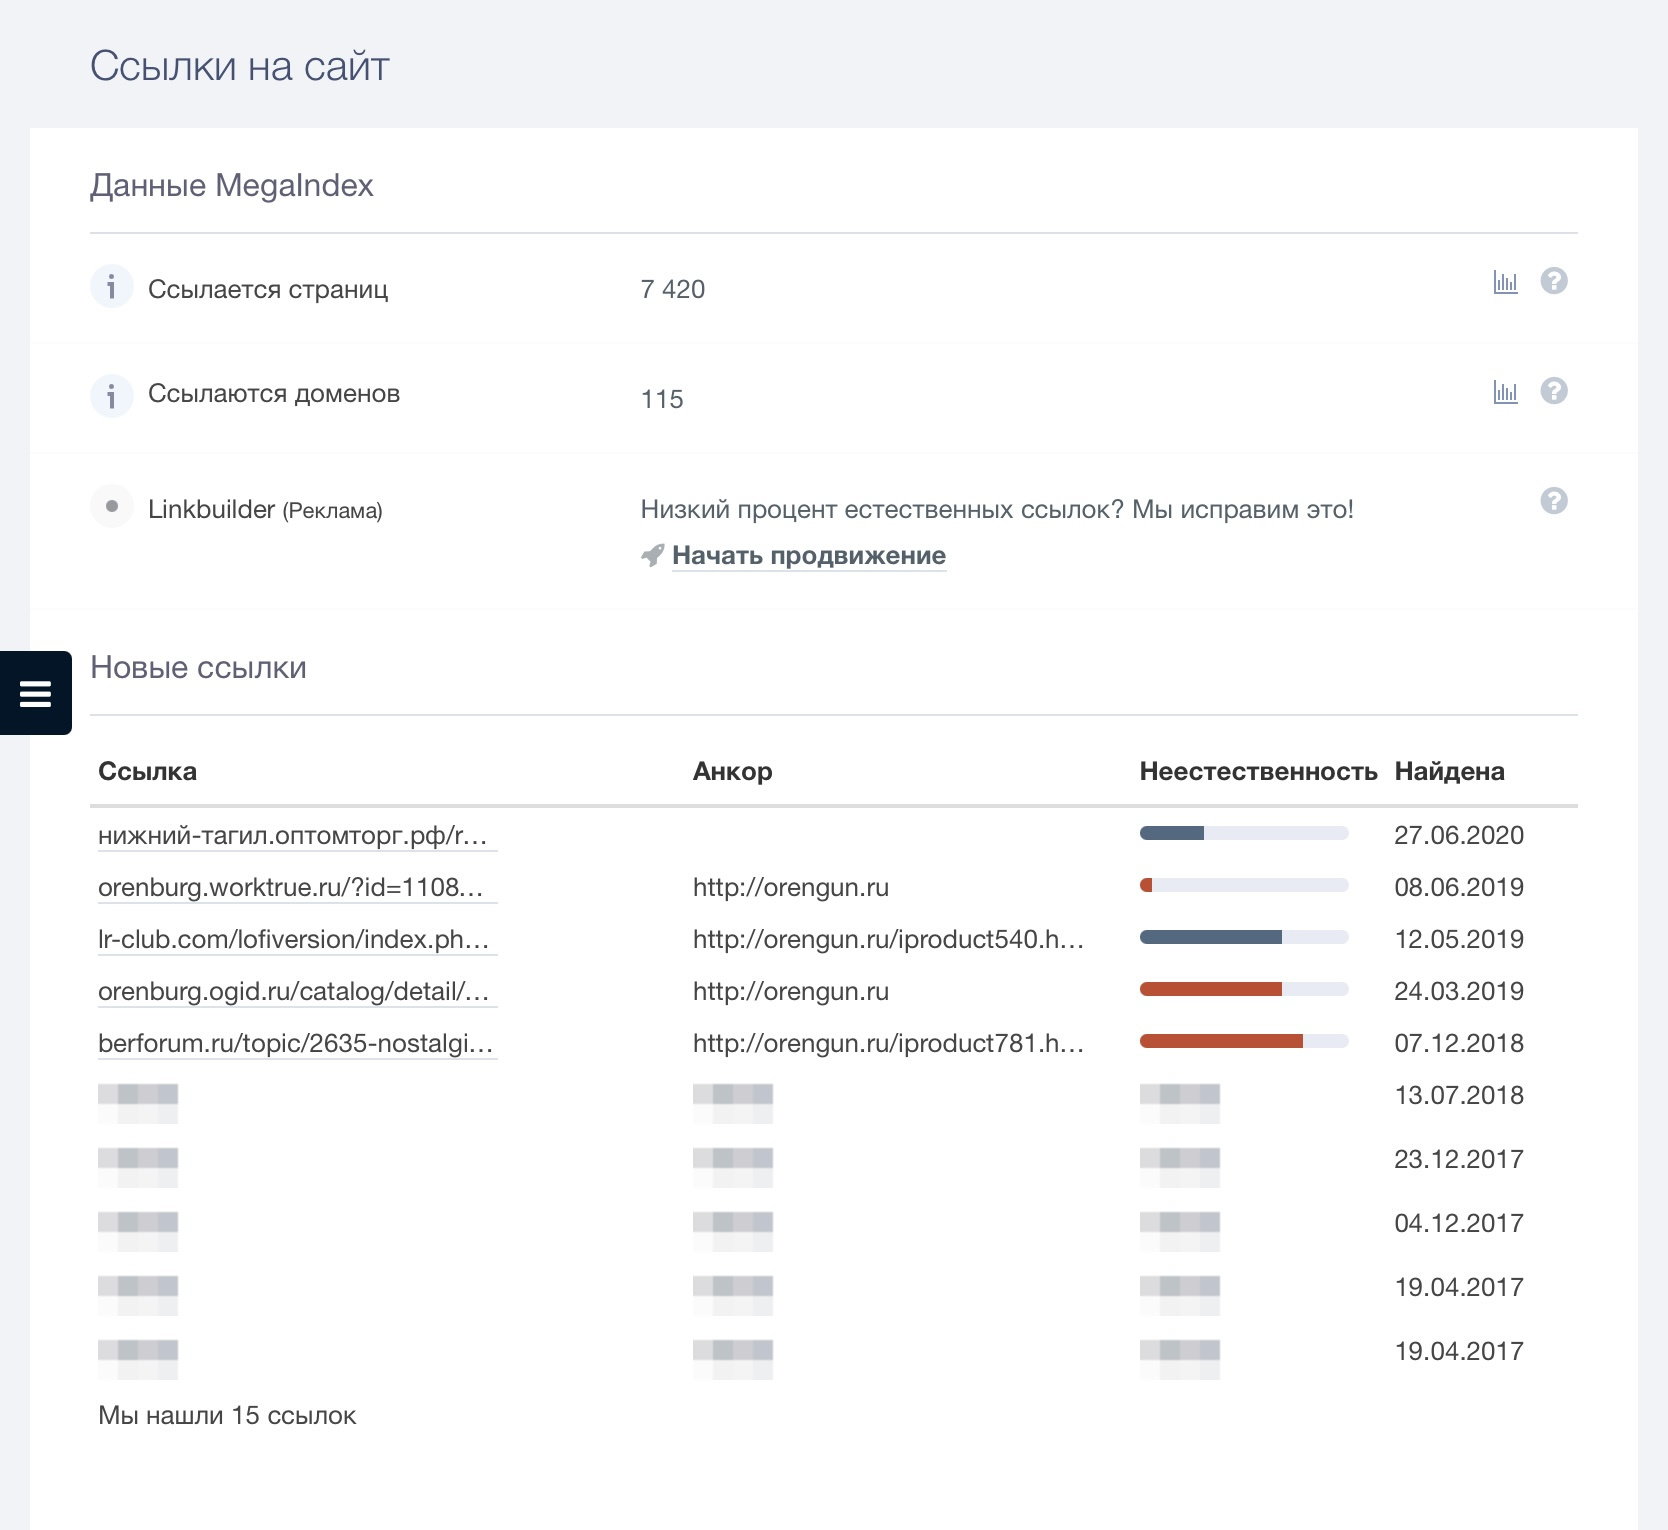Click Найдена column header
Viewport: 1668px width, 1530px height.
[x=1449, y=771]
